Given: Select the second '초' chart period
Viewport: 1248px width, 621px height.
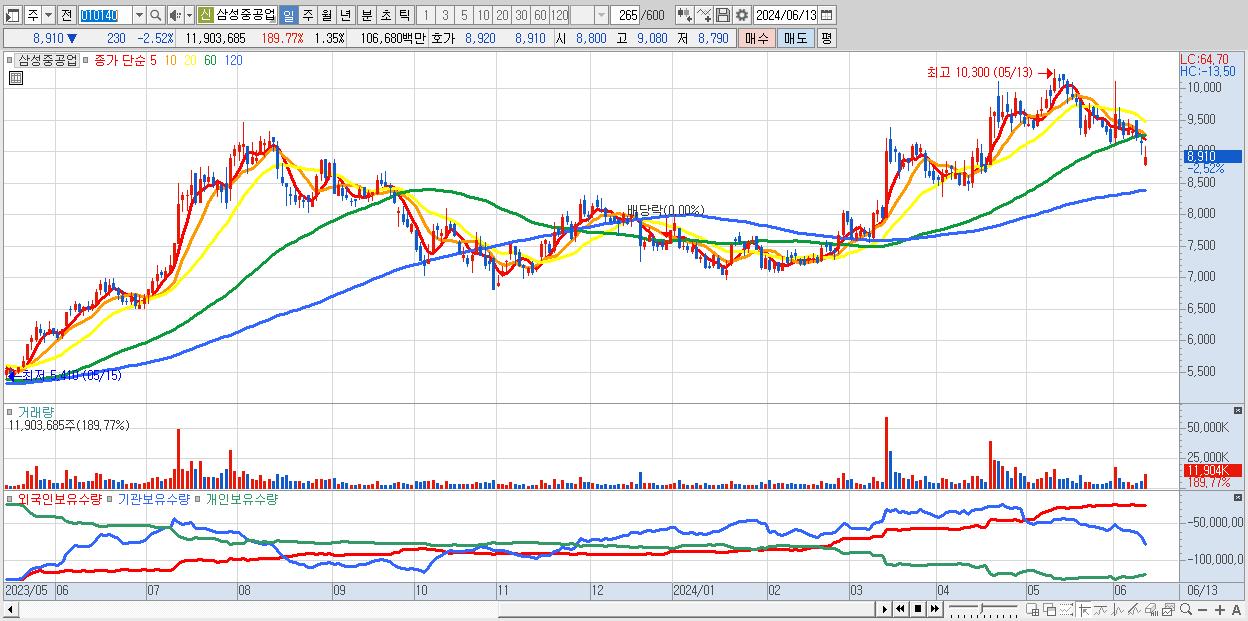Looking at the screenshot, I should (386, 16).
